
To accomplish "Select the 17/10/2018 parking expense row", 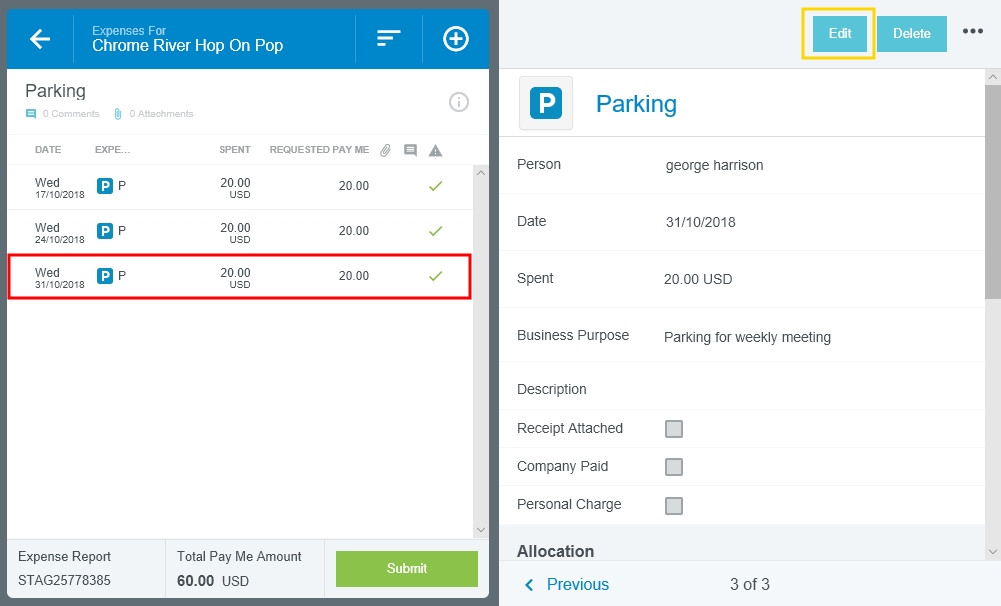I will point(238,187).
